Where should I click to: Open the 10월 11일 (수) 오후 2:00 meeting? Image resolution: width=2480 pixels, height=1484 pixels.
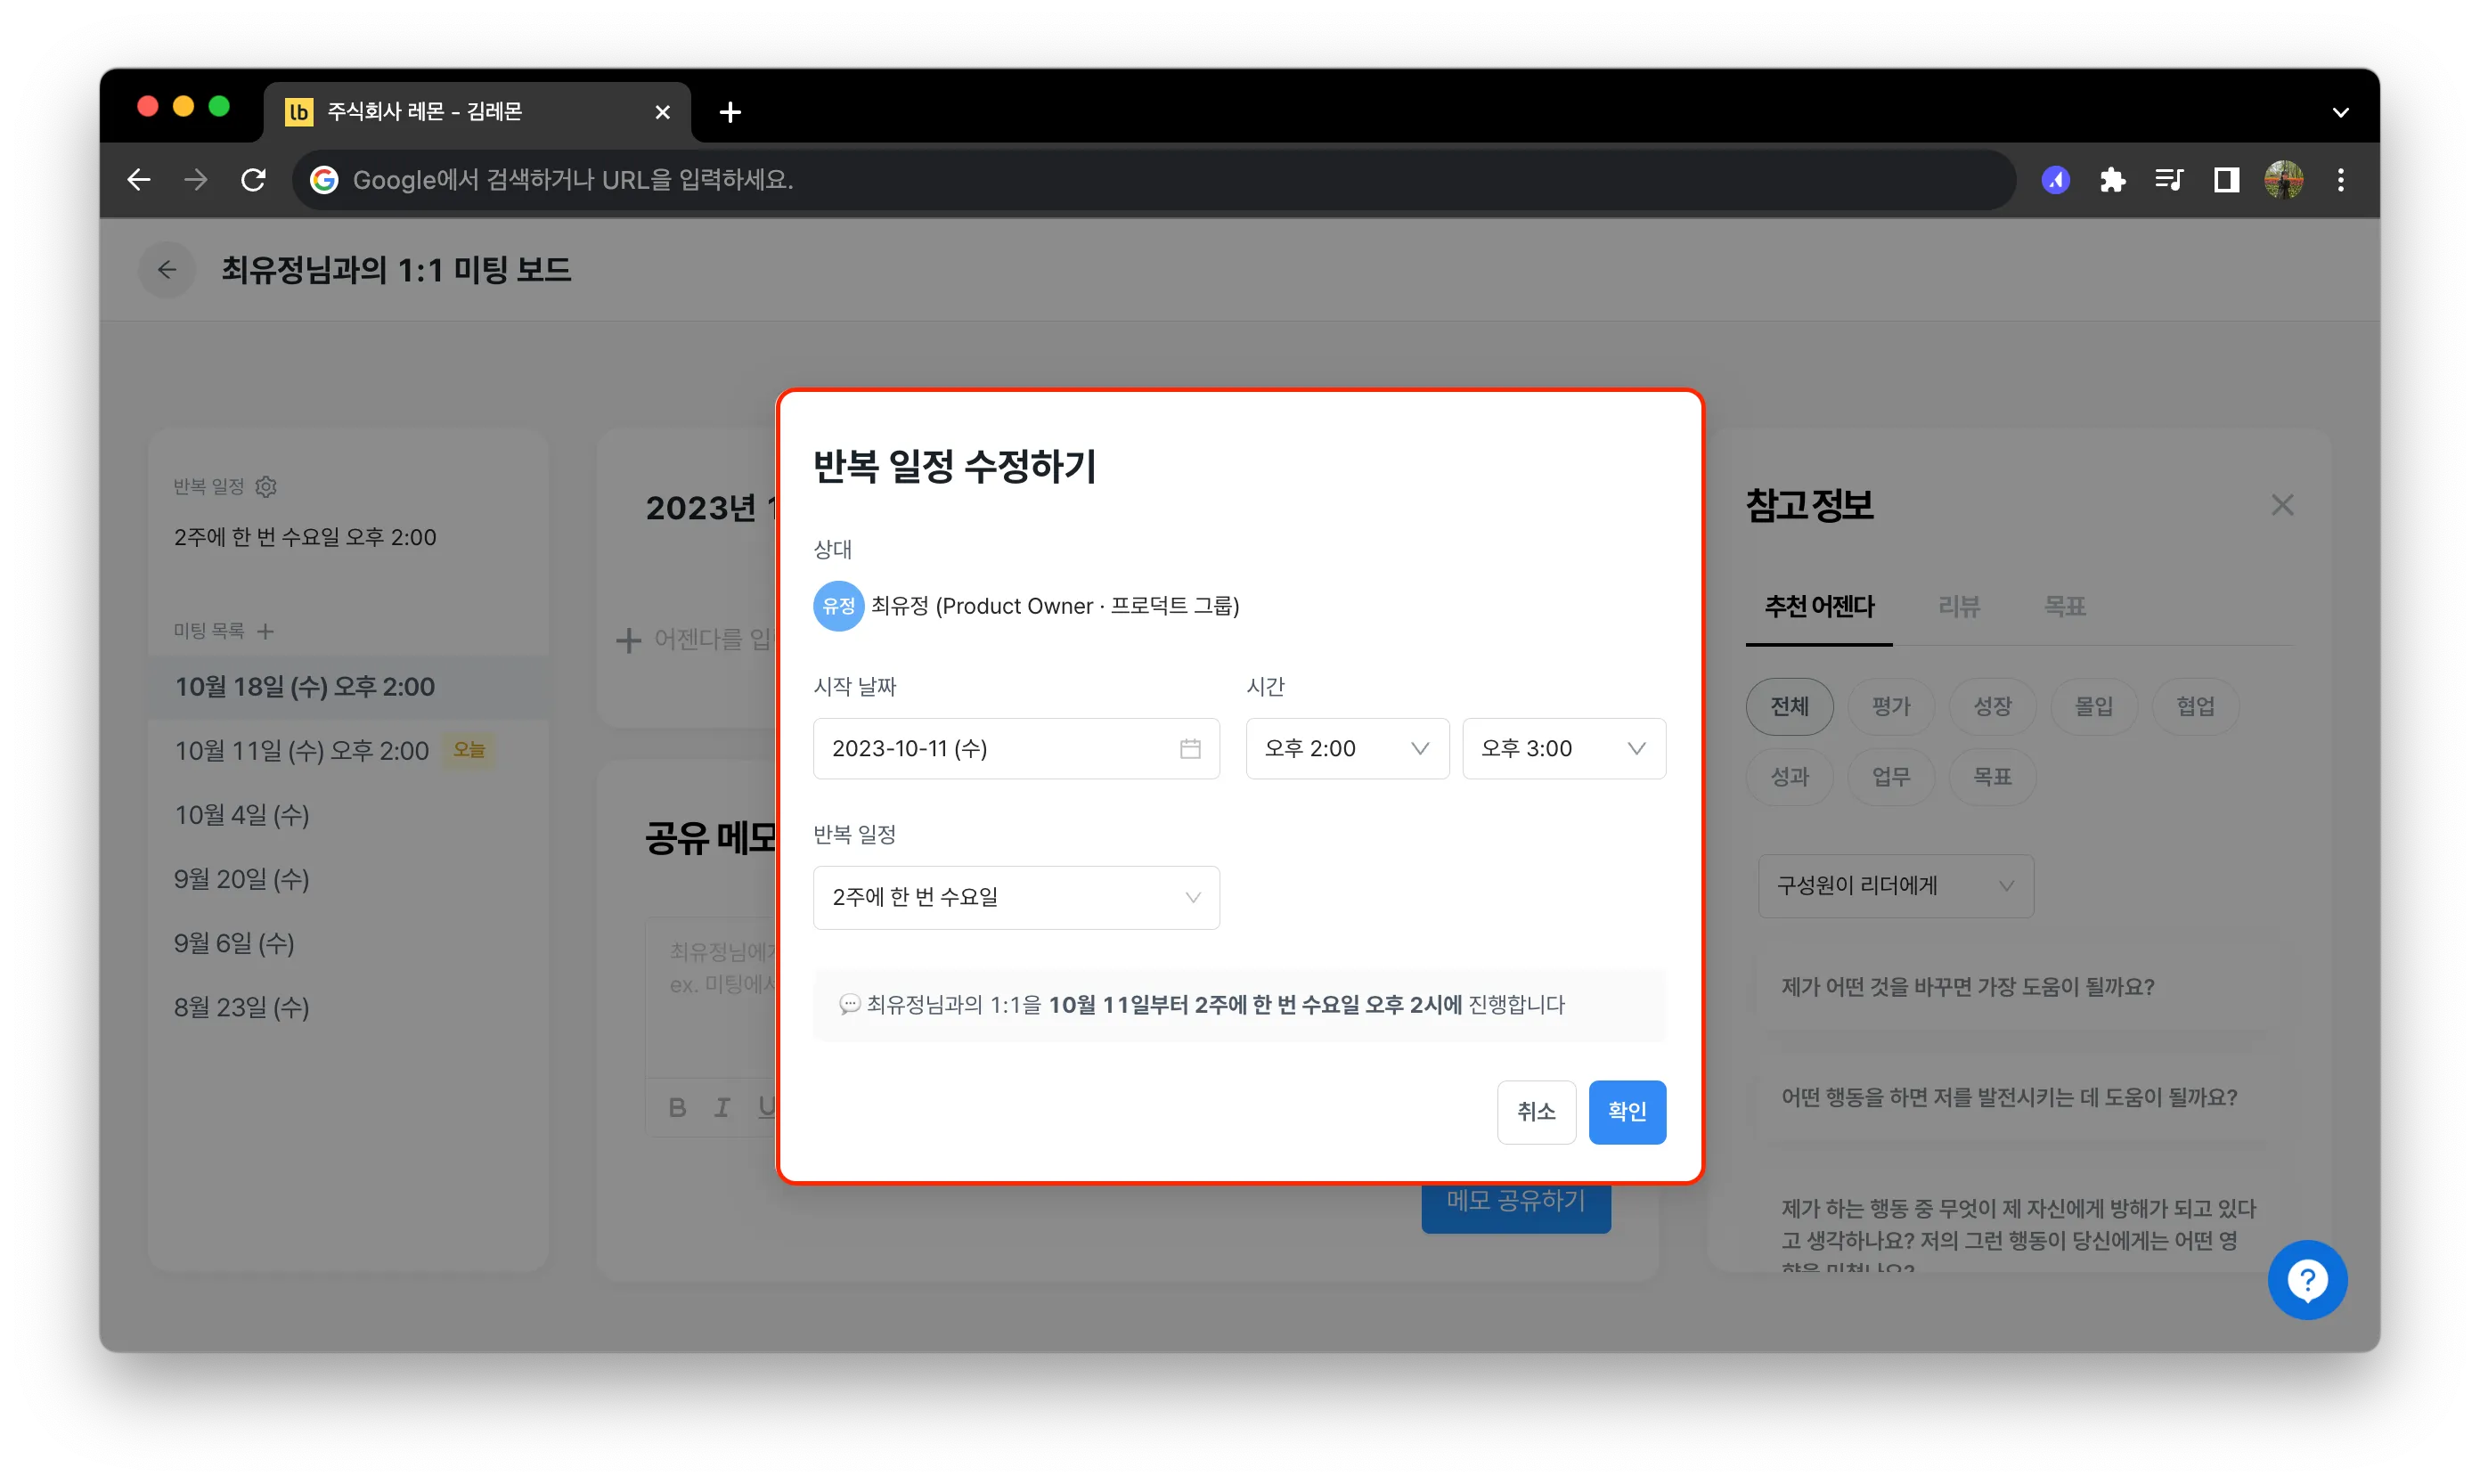(348, 751)
